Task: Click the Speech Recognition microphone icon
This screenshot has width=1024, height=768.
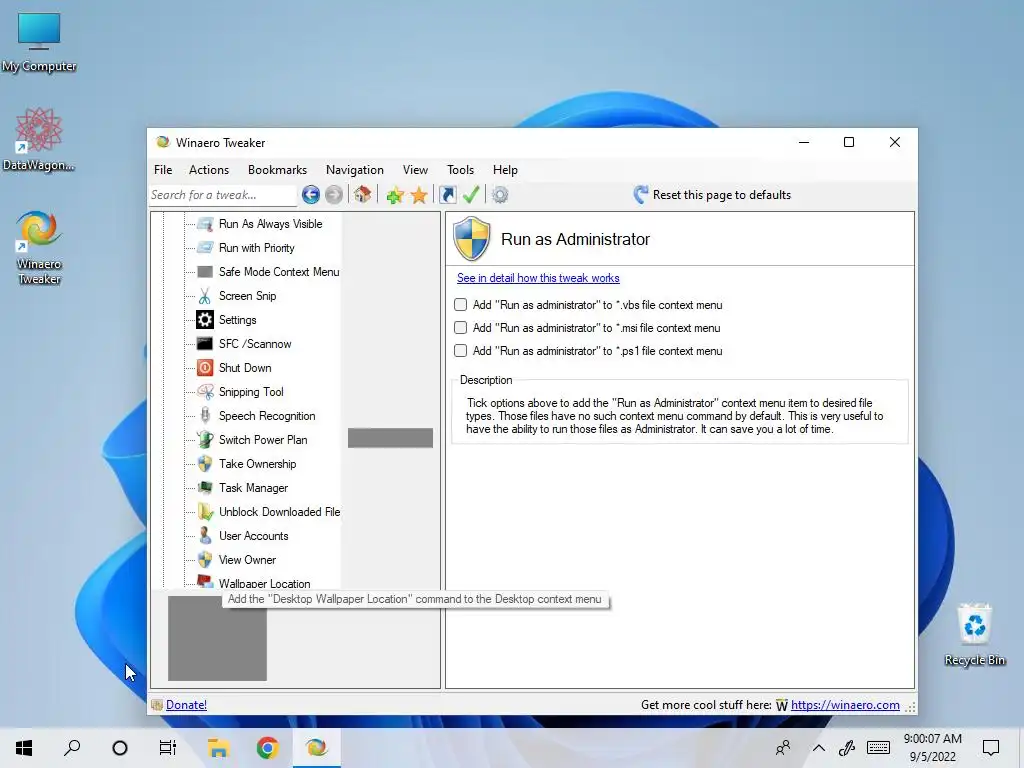Action: 205,416
